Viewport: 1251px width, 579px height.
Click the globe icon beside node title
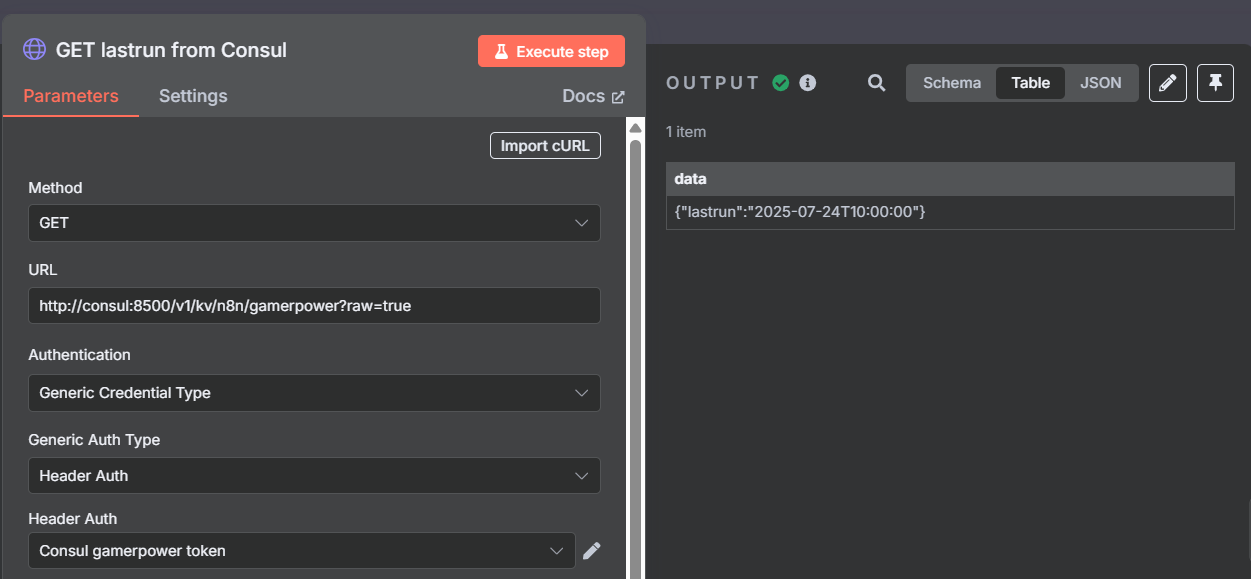tap(34, 50)
